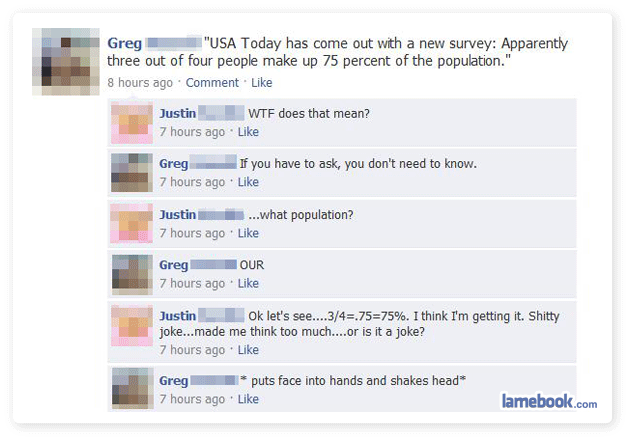Click Greg's name on the original post

click(125, 43)
